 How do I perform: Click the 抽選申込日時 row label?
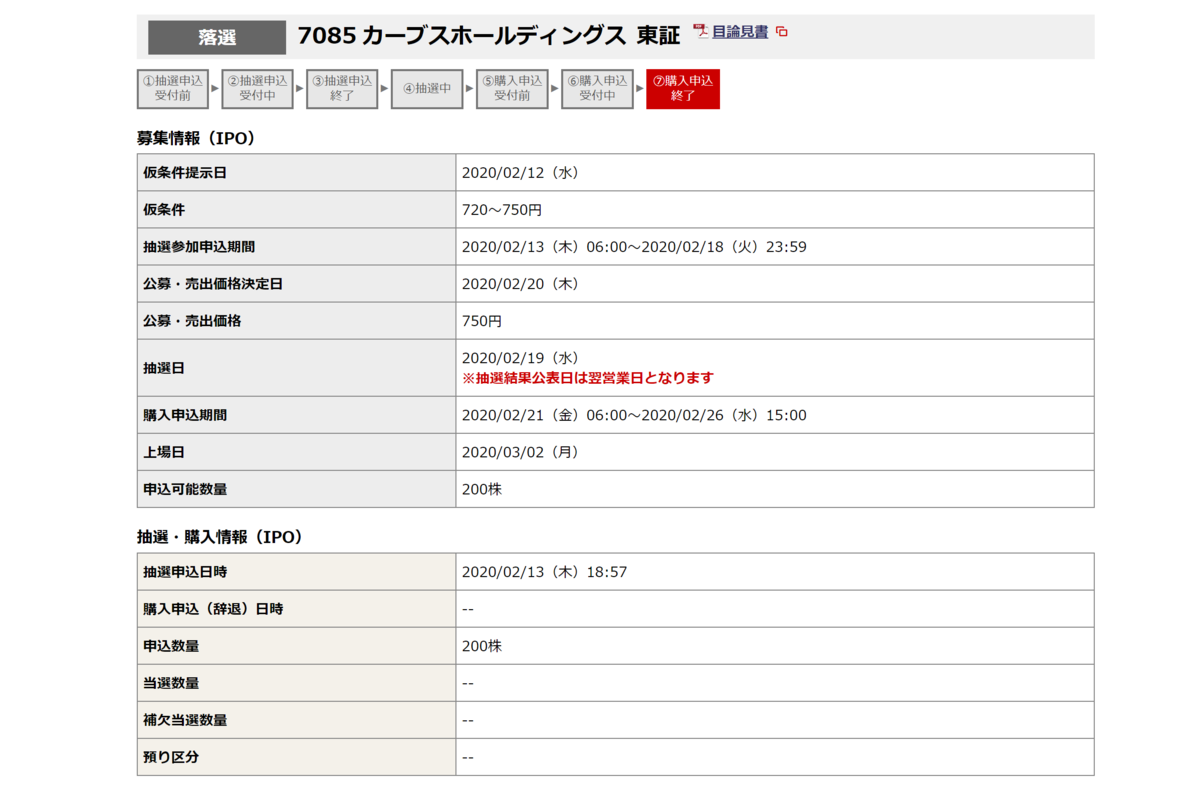coord(185,572)
